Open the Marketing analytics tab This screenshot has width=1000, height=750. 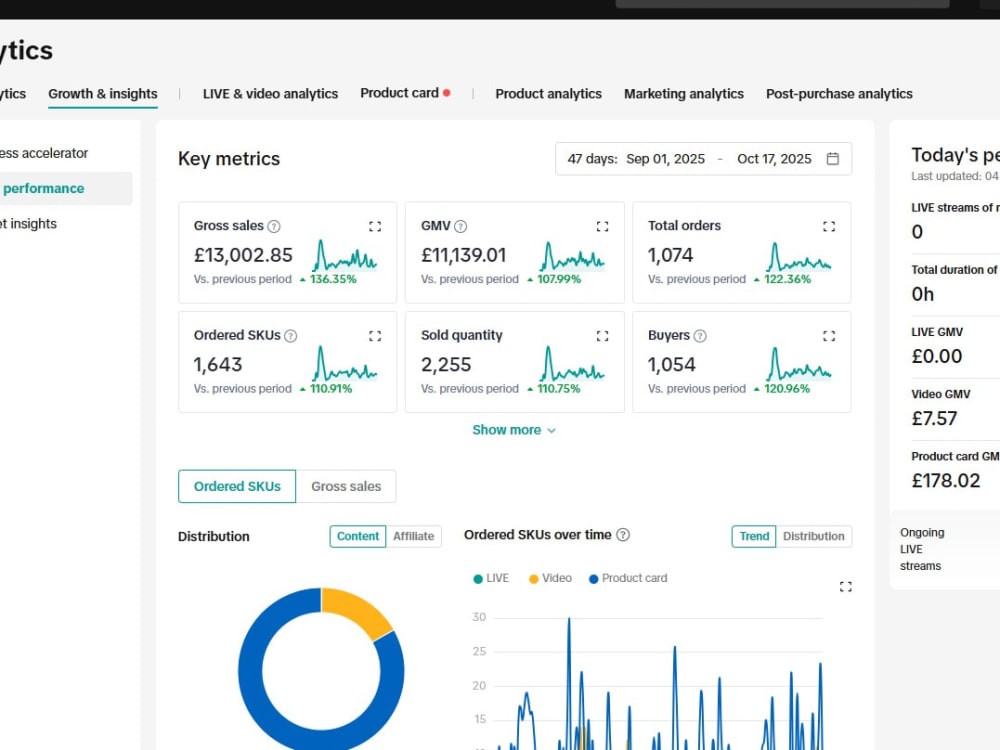pos(684,94)
